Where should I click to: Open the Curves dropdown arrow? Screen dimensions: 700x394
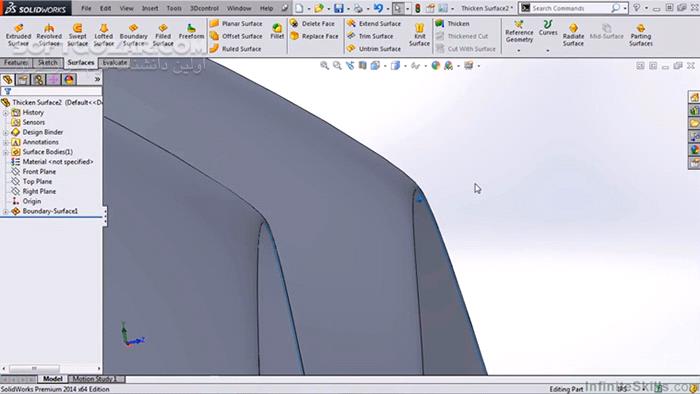(x=548, y=50)
